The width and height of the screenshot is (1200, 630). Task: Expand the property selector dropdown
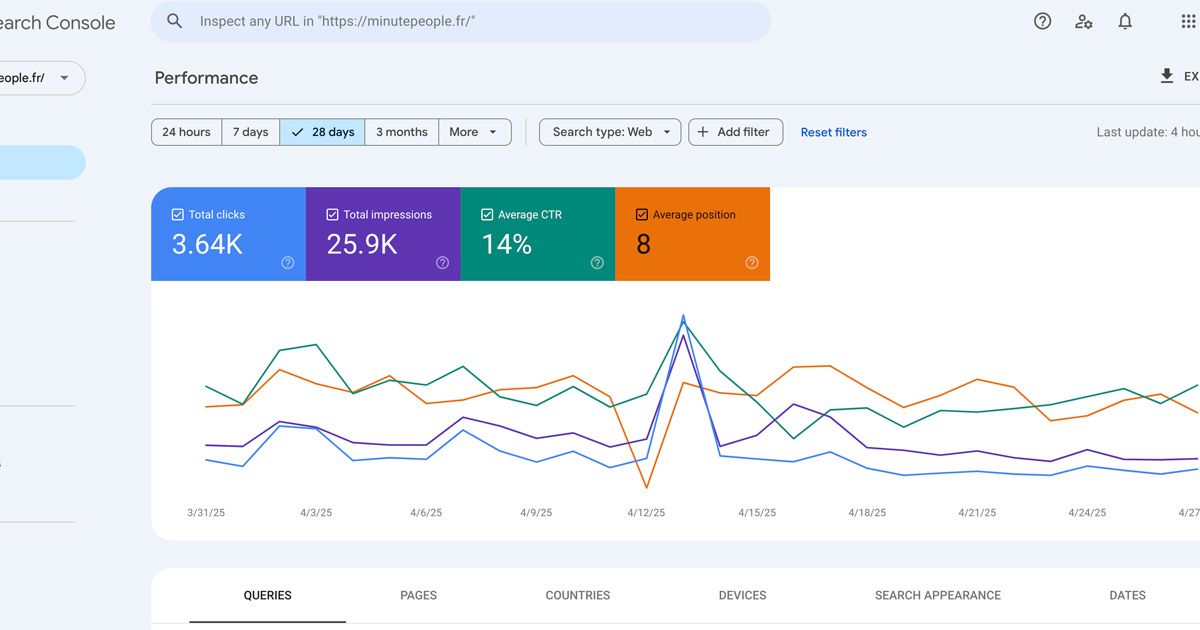coord(64,78)
